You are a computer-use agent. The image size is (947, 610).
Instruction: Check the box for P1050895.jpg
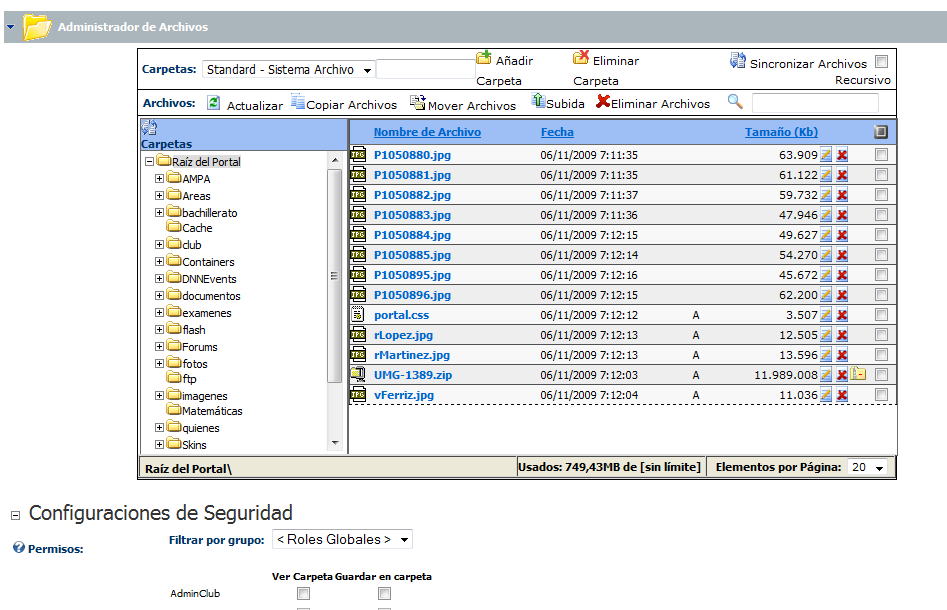tap(881, 274)
